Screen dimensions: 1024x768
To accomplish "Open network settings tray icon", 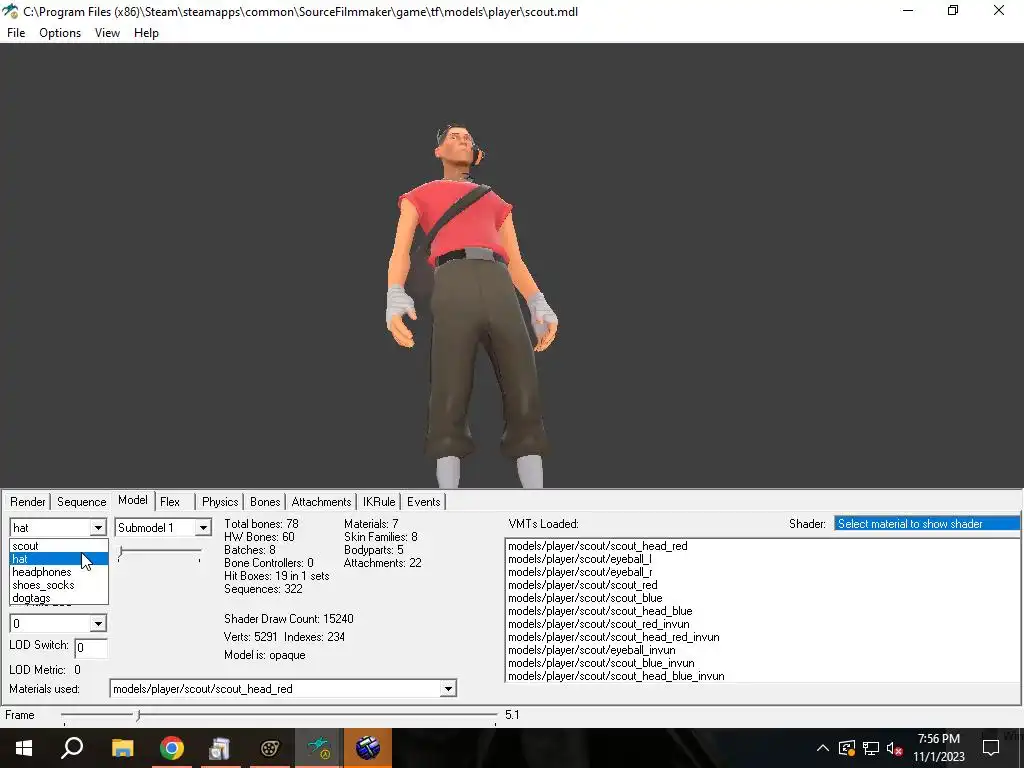I will click(x=871, y=748).
